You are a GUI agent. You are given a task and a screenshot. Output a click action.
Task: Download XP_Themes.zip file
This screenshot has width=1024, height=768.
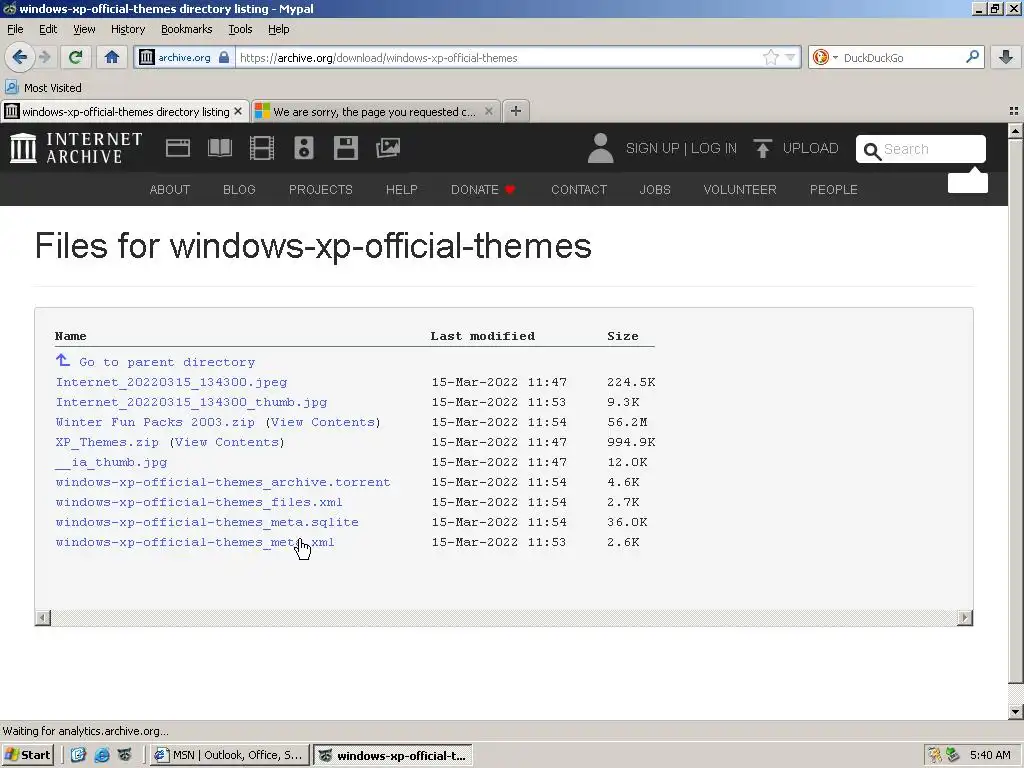click(107, 442)
